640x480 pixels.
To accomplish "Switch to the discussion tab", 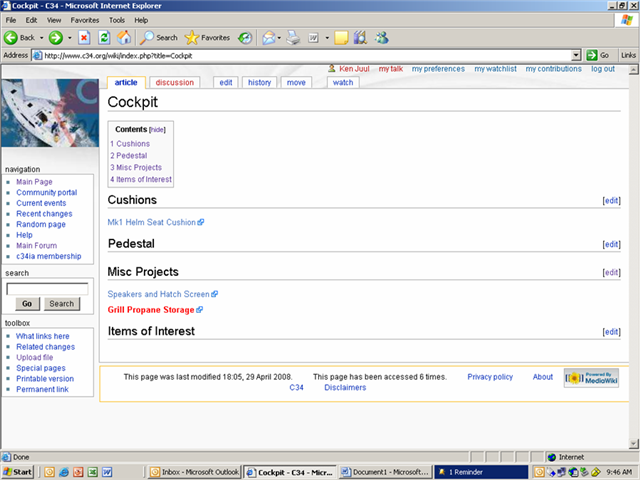I will click(175, 82).
